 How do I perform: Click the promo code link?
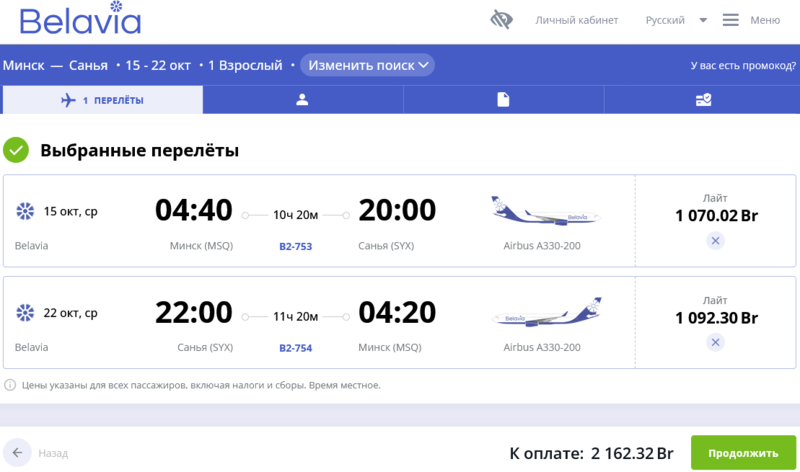742,66
